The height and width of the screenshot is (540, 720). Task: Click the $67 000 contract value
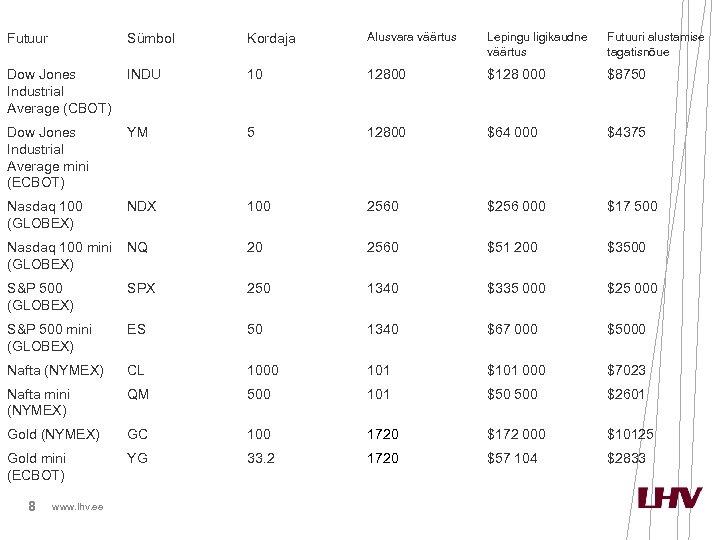pyautogui.click(x=512, y=329)
